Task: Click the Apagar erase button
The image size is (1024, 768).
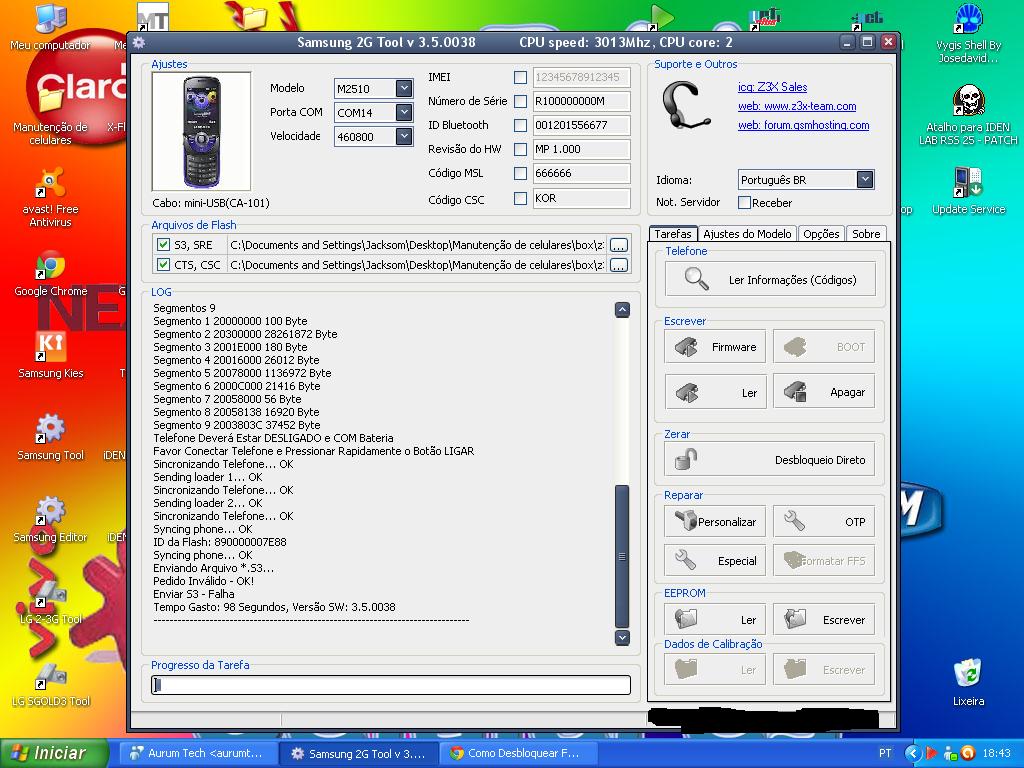Action: point(824,392)
